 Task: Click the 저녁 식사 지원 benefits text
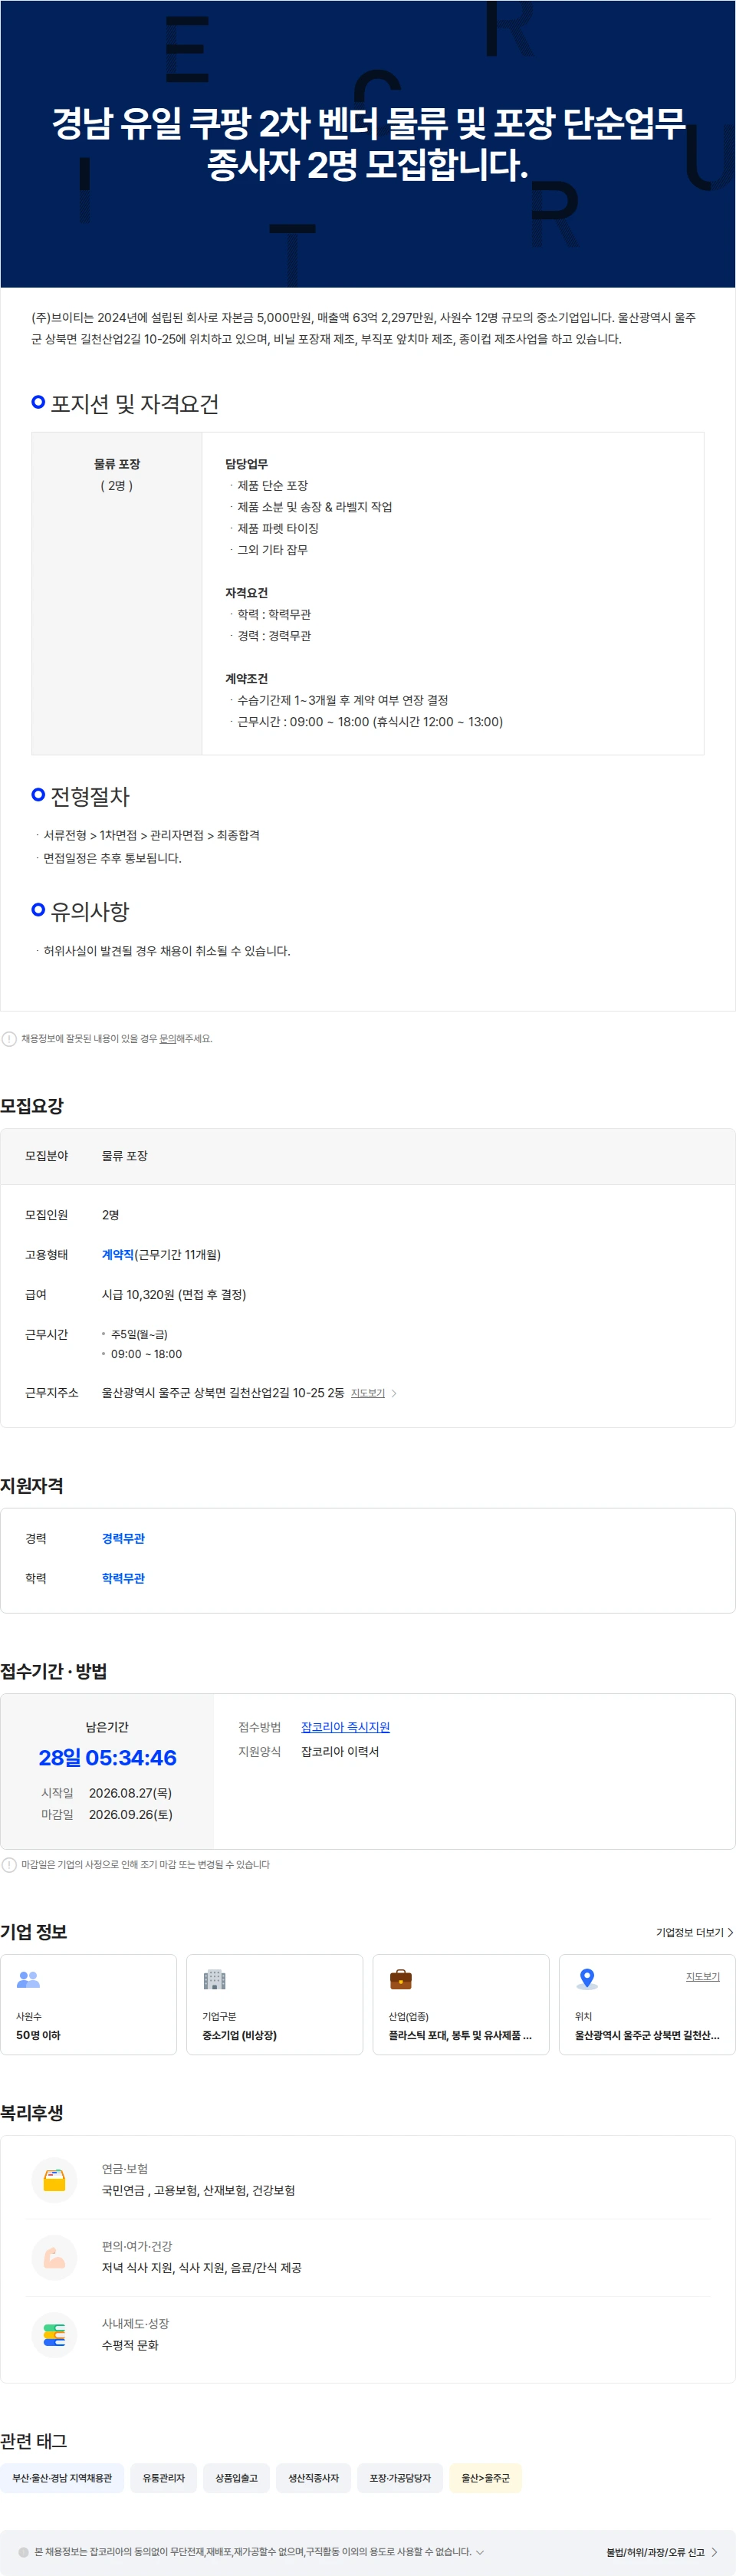click(x=201, y=2267)
